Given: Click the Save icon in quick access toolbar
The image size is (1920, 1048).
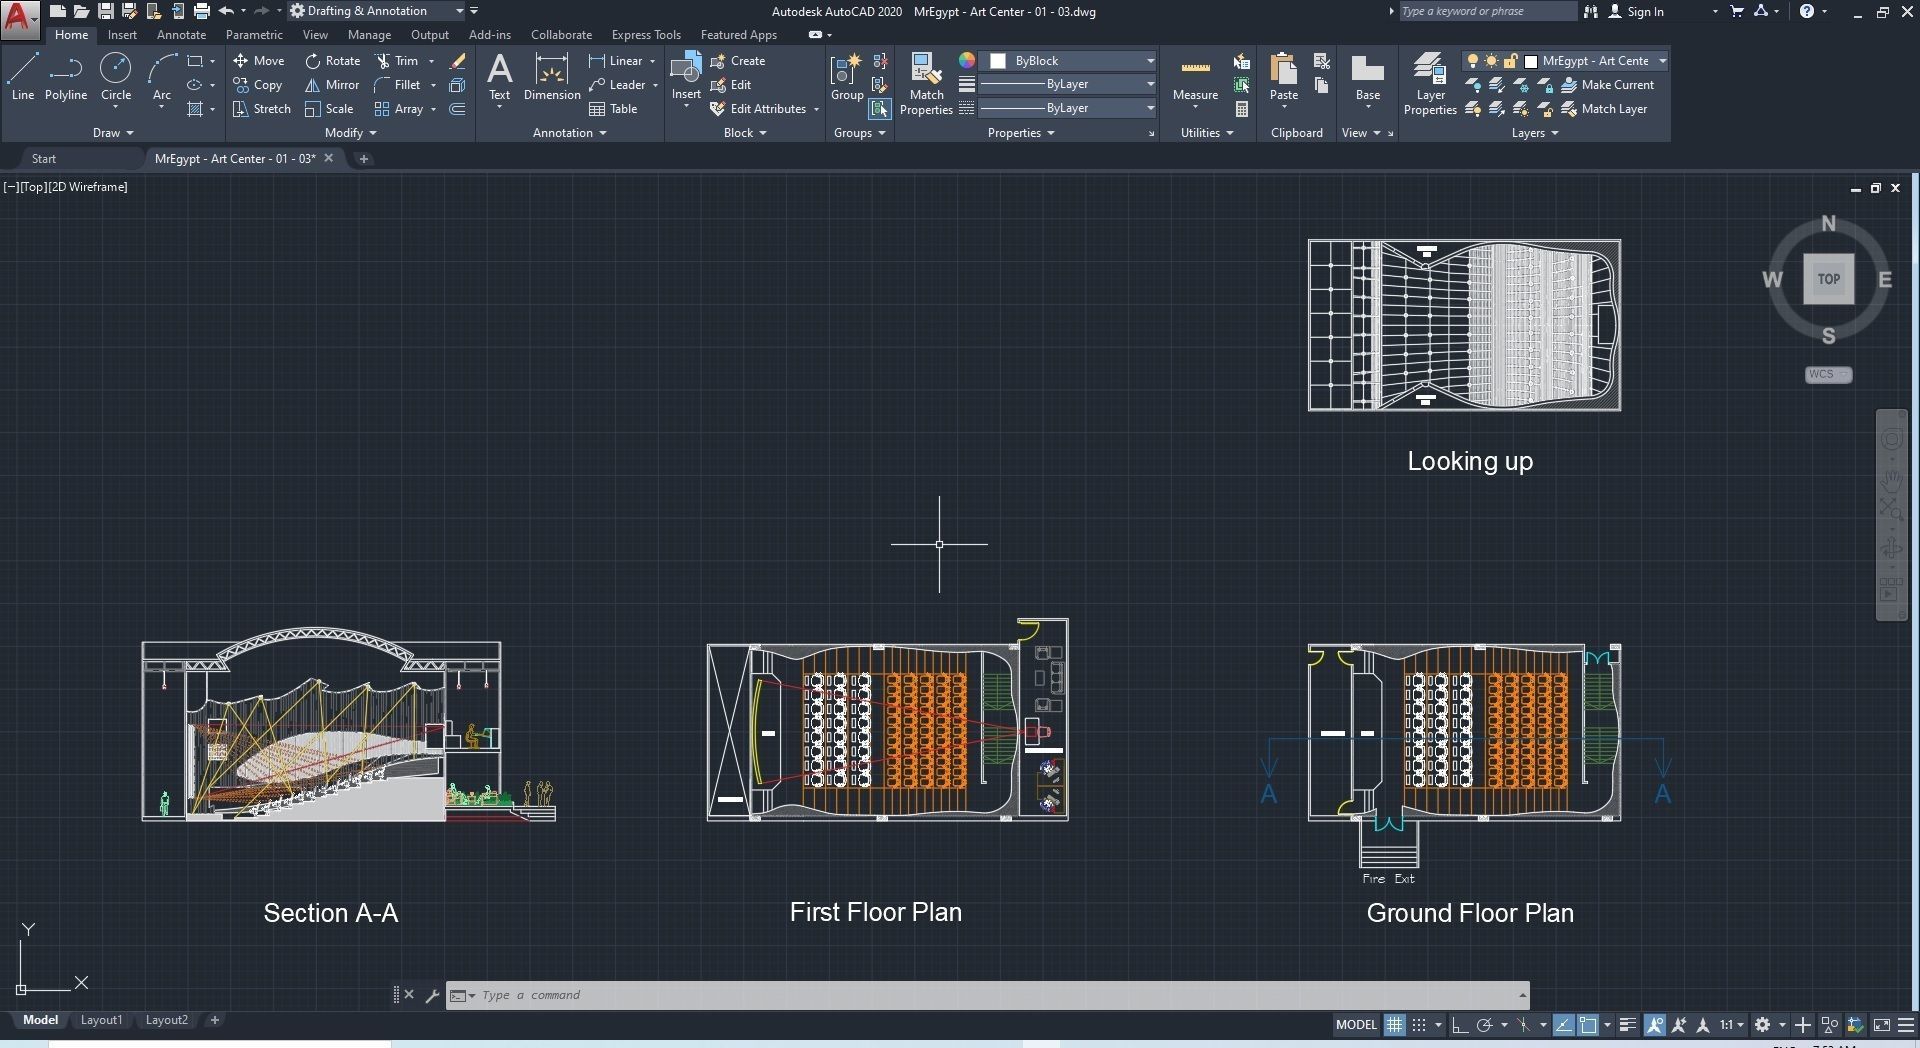Looking at the screenshot, I should [x=105, y=11].
